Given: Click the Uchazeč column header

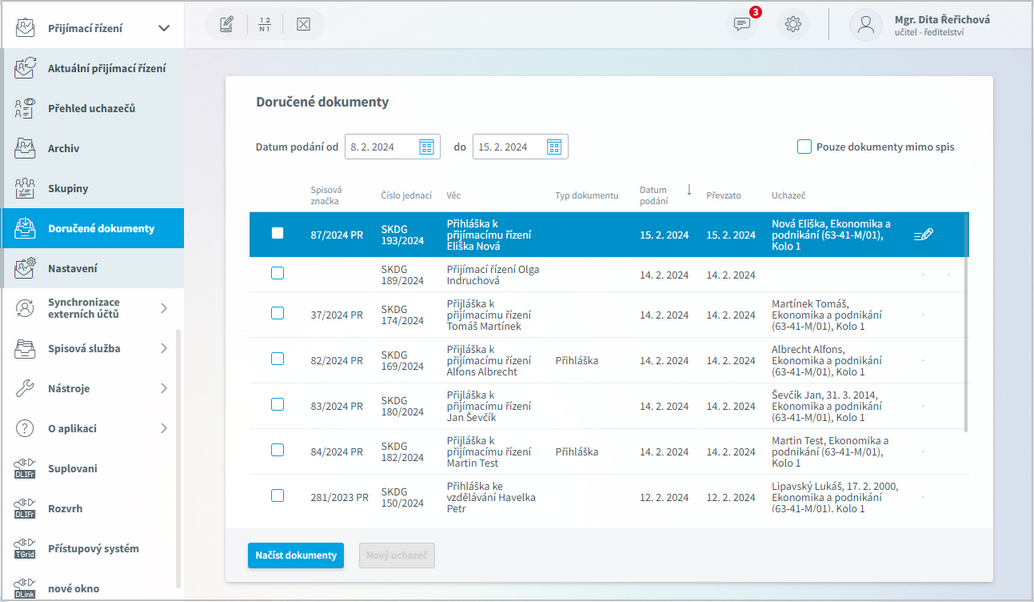Looking at the screenshot, I should point(788,195).
